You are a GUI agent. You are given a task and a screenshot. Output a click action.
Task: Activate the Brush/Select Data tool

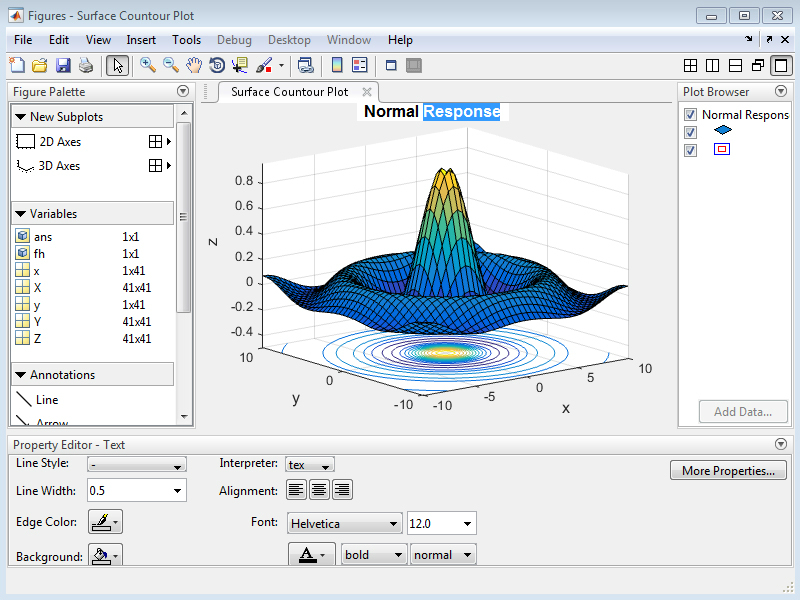click(x=264, y=65)
